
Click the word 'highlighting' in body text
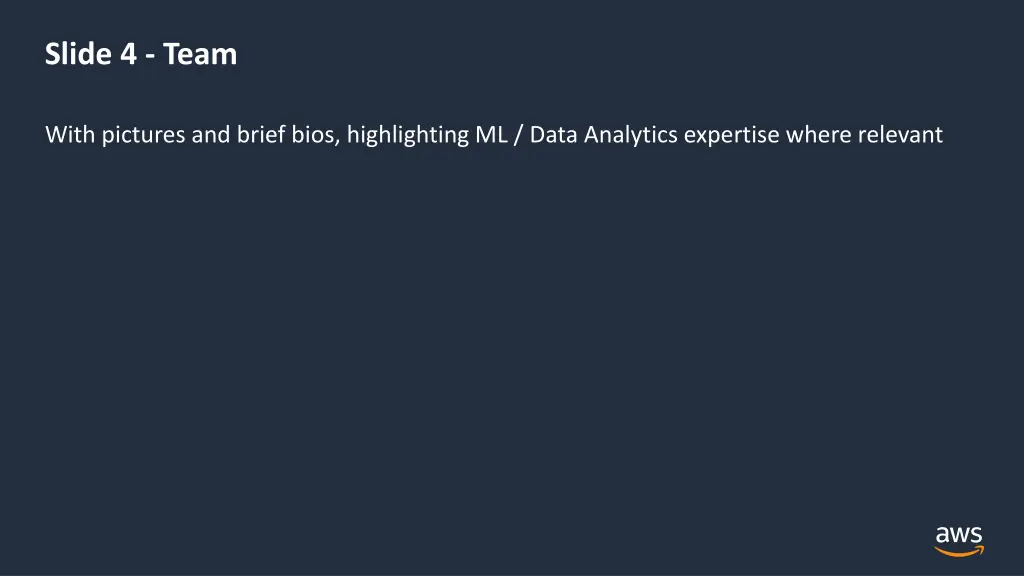coord(408,135)
